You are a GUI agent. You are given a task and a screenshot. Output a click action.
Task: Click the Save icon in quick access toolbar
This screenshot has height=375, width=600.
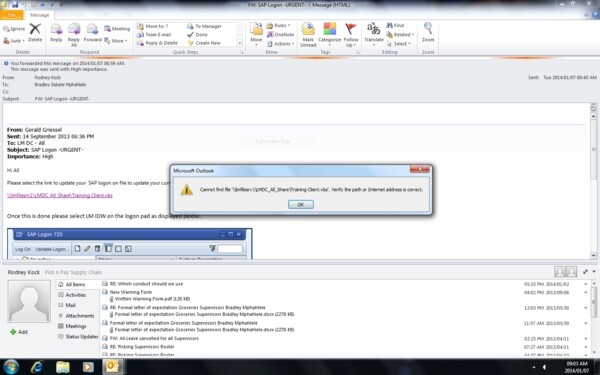tap(15, 5)
